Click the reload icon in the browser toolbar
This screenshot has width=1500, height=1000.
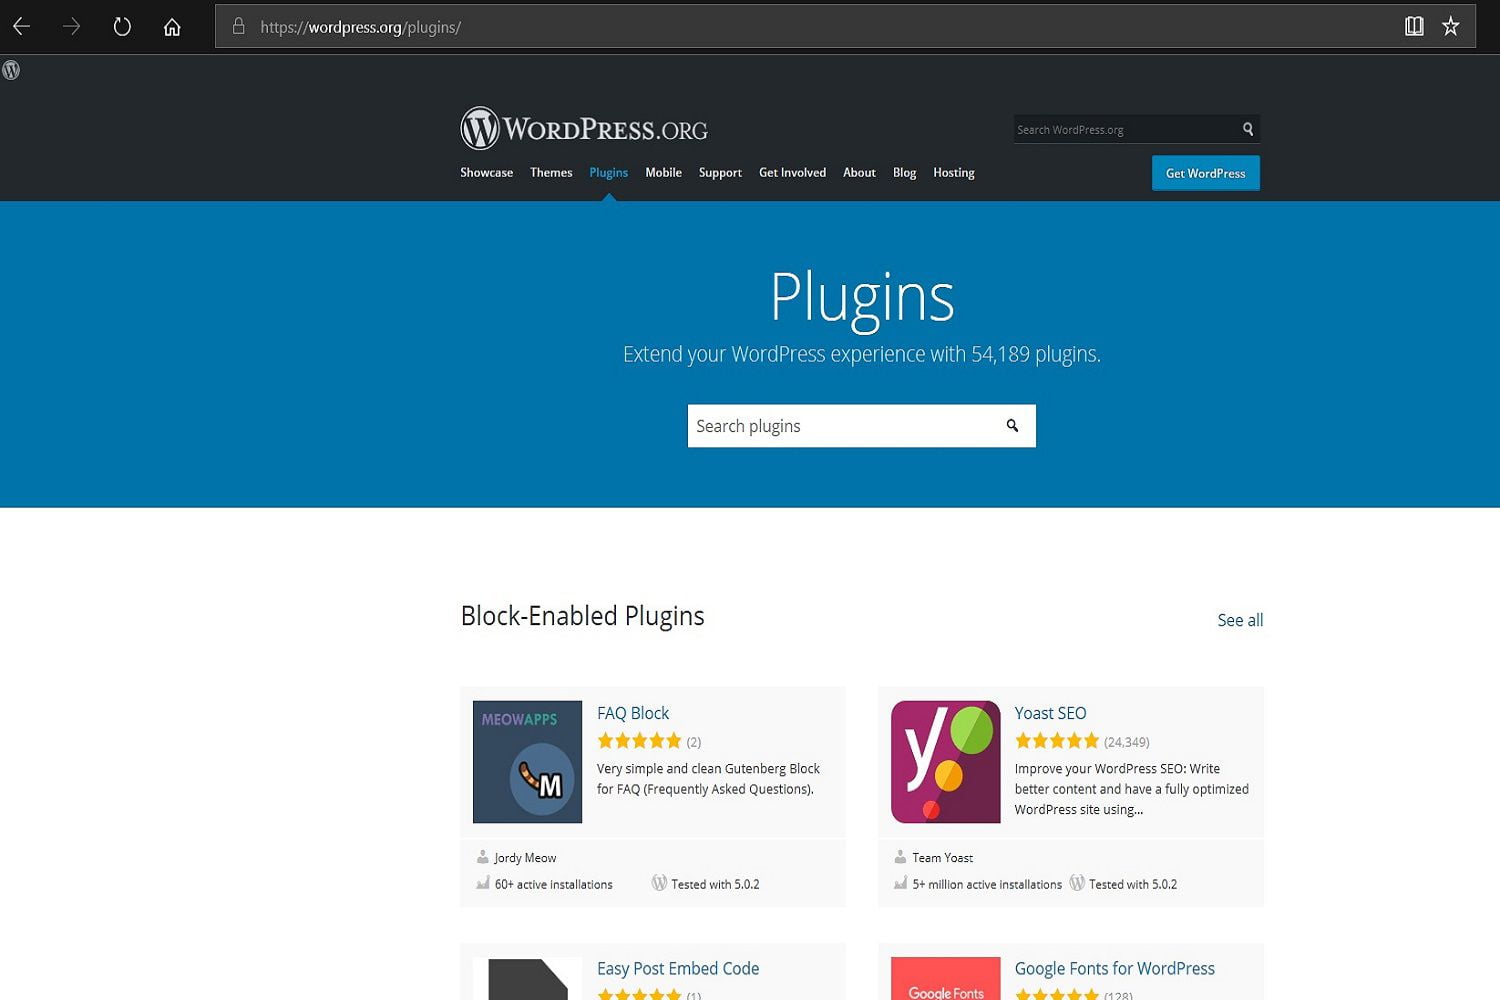click(x=122, y=27)
